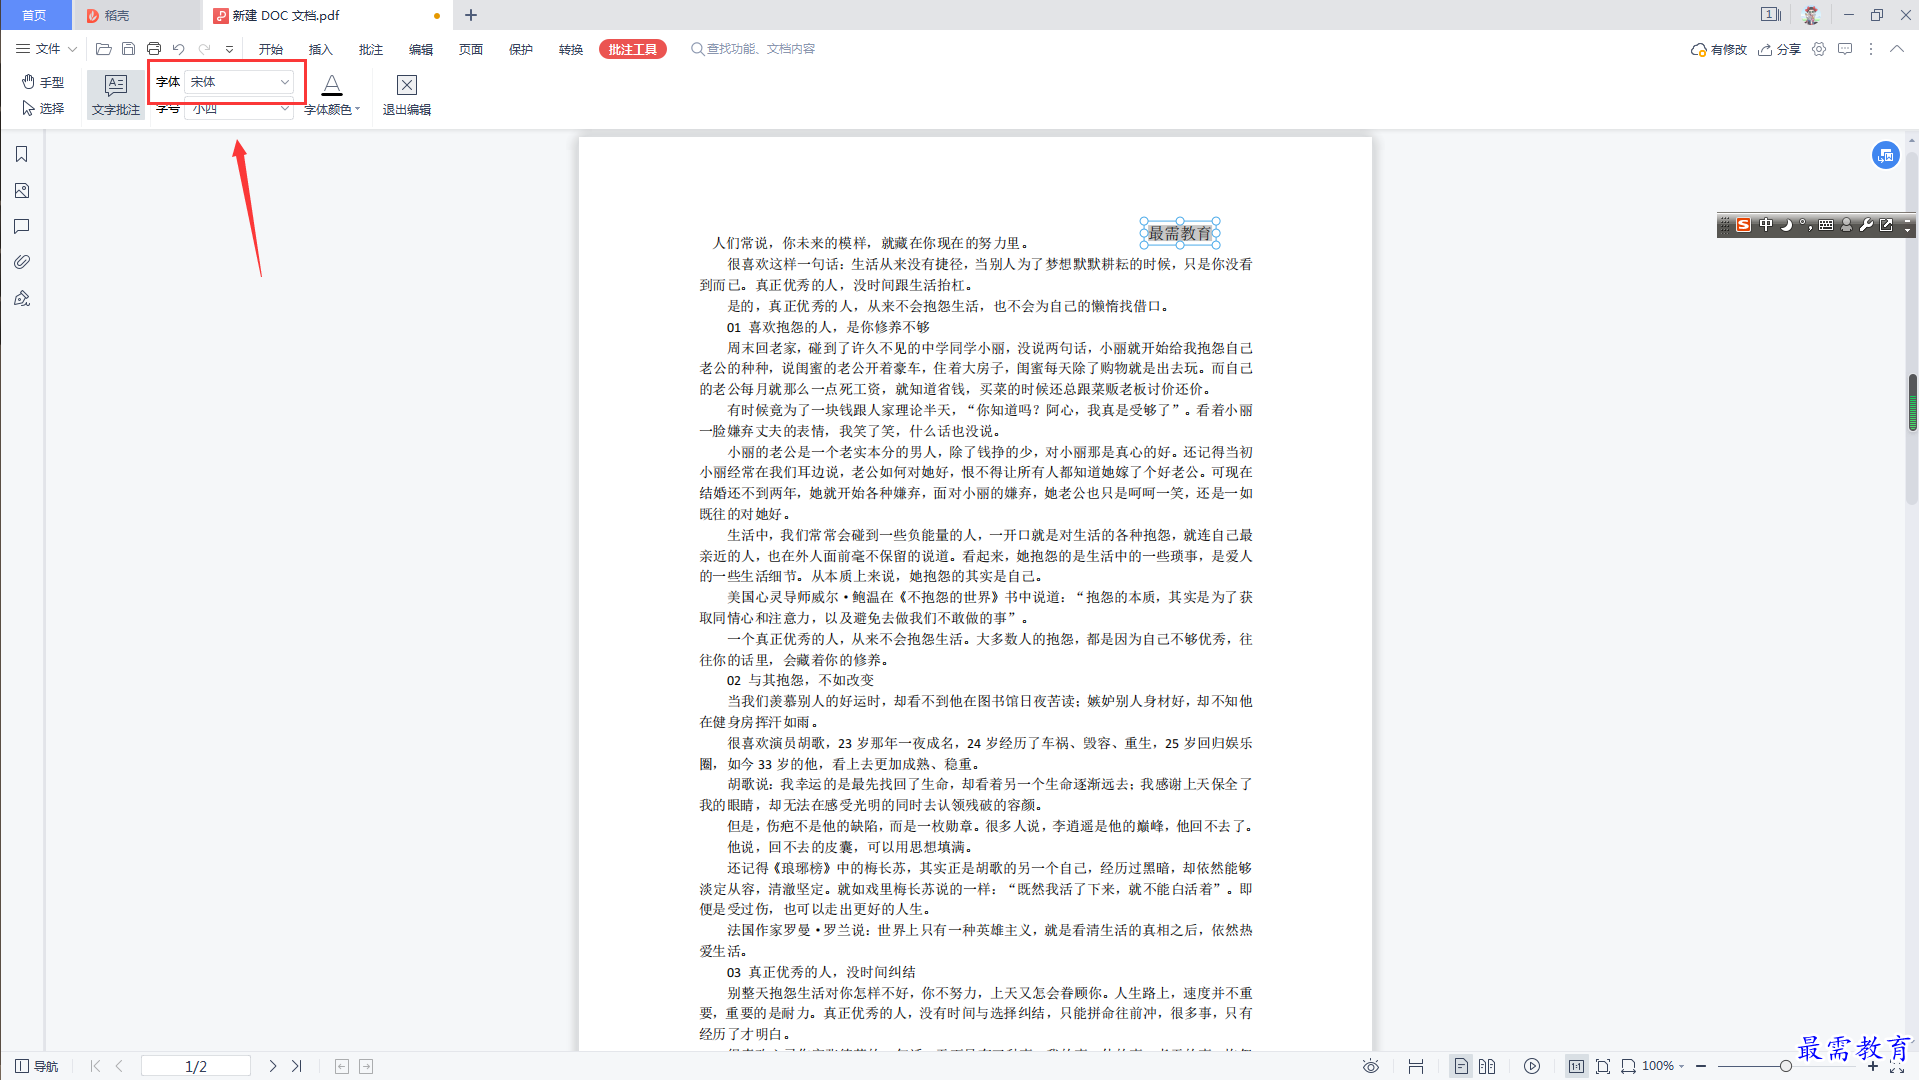The image size is (1919, 1080).
Task: Switch to the 转换 ribbon tab
Action: (570, 49)
